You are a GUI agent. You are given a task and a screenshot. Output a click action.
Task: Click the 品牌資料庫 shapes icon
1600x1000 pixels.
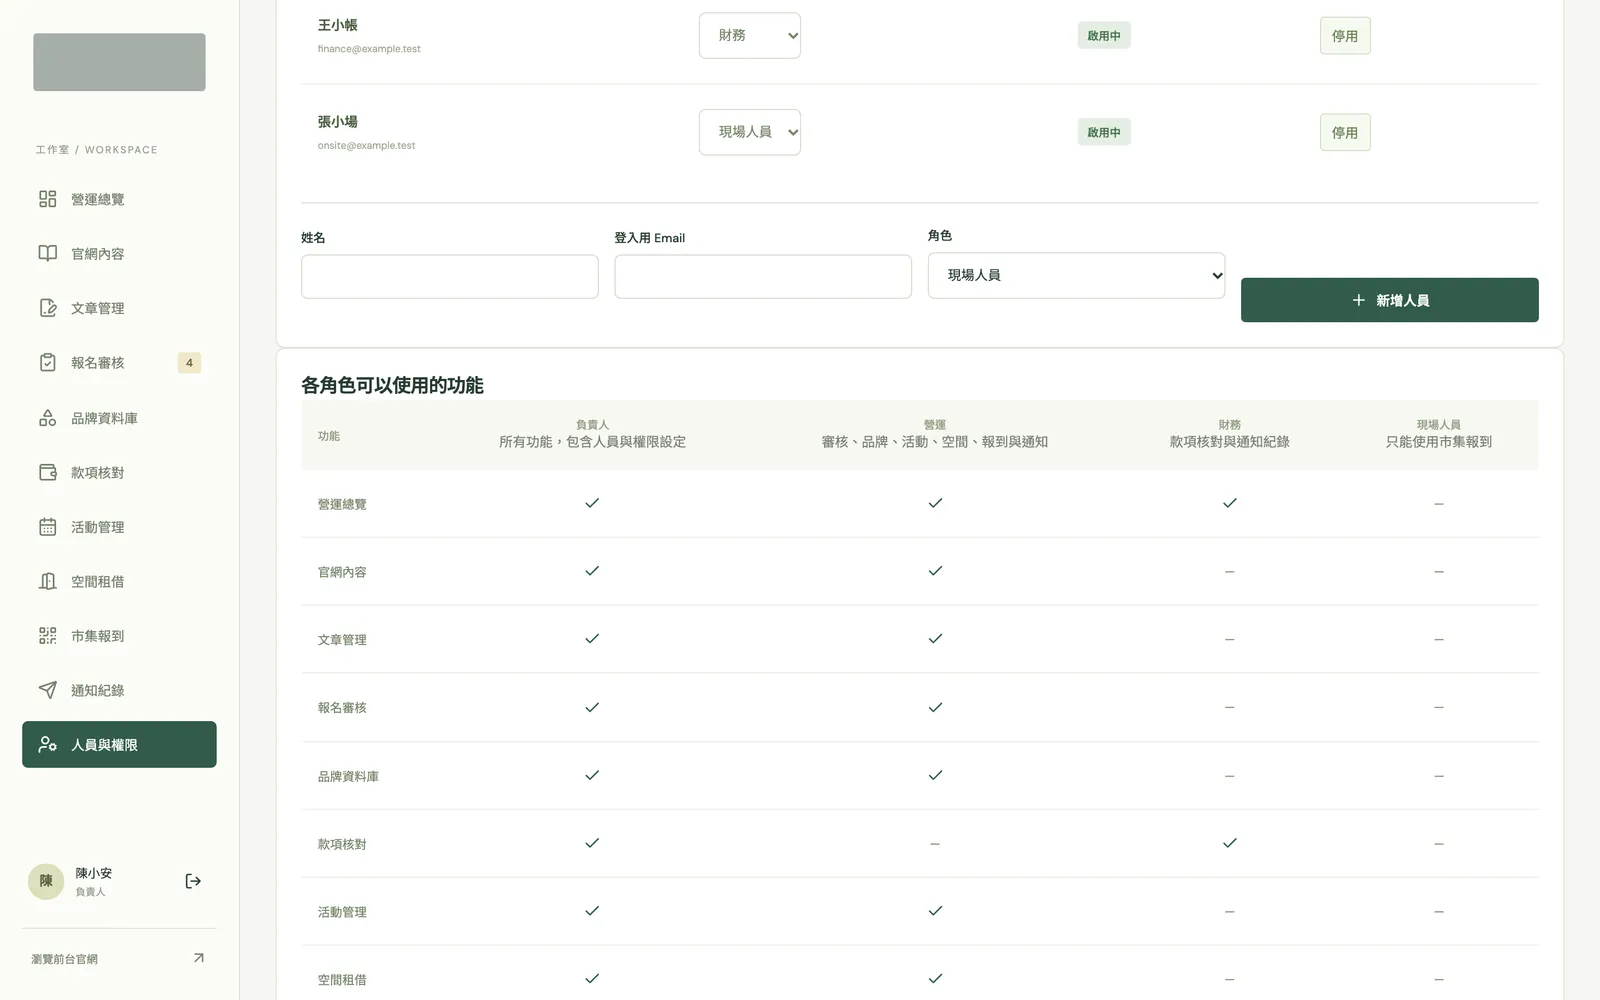tap(47, 418)
